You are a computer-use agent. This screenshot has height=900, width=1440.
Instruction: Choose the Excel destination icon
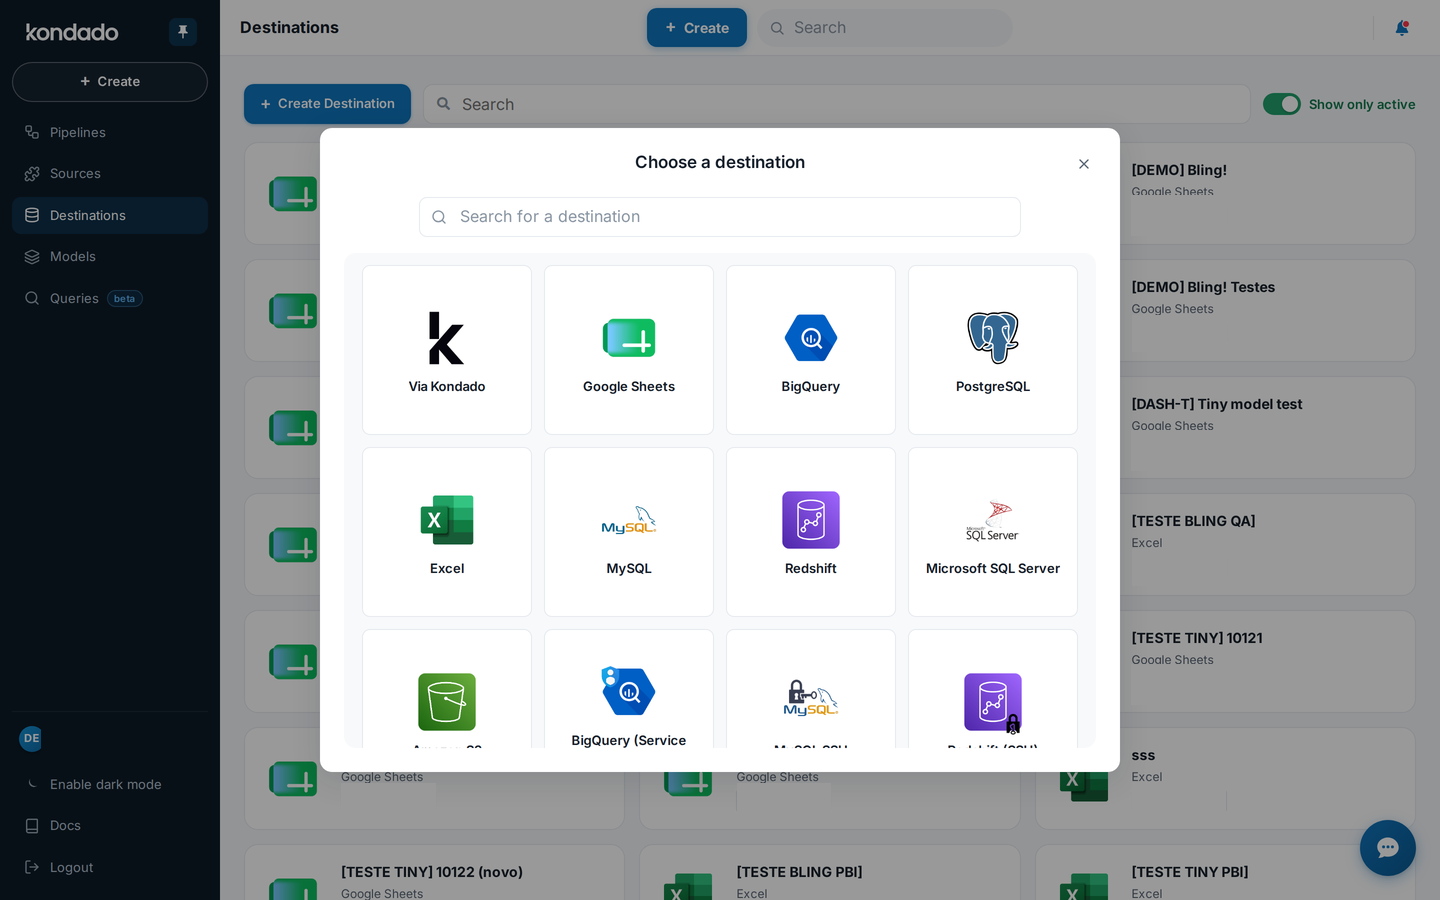[447, 520]
